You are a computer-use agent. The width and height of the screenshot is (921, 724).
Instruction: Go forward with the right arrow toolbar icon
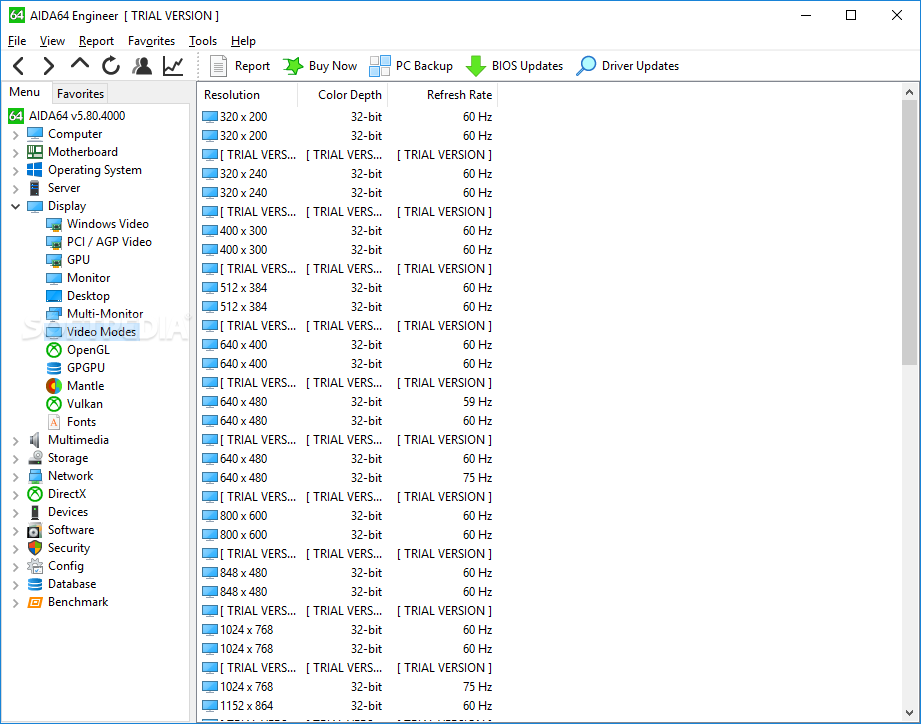click(49, 66)
